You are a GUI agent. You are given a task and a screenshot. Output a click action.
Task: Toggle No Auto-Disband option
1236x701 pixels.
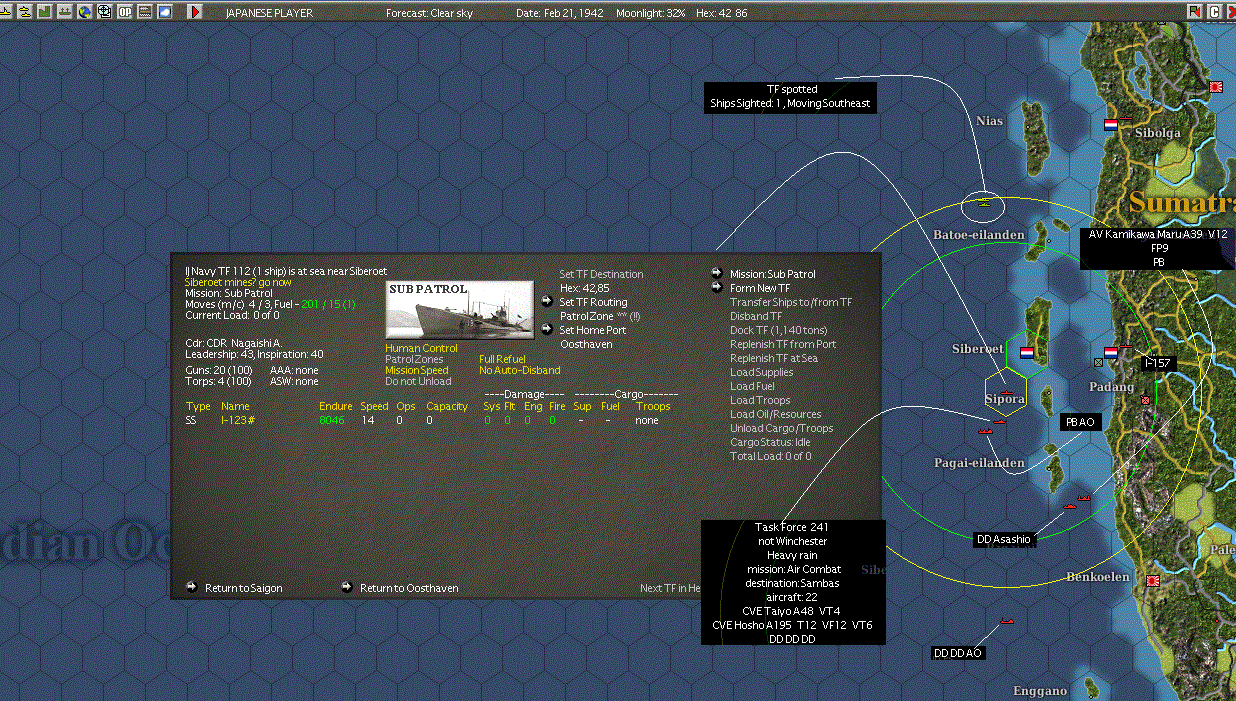(x=520, y=371)
